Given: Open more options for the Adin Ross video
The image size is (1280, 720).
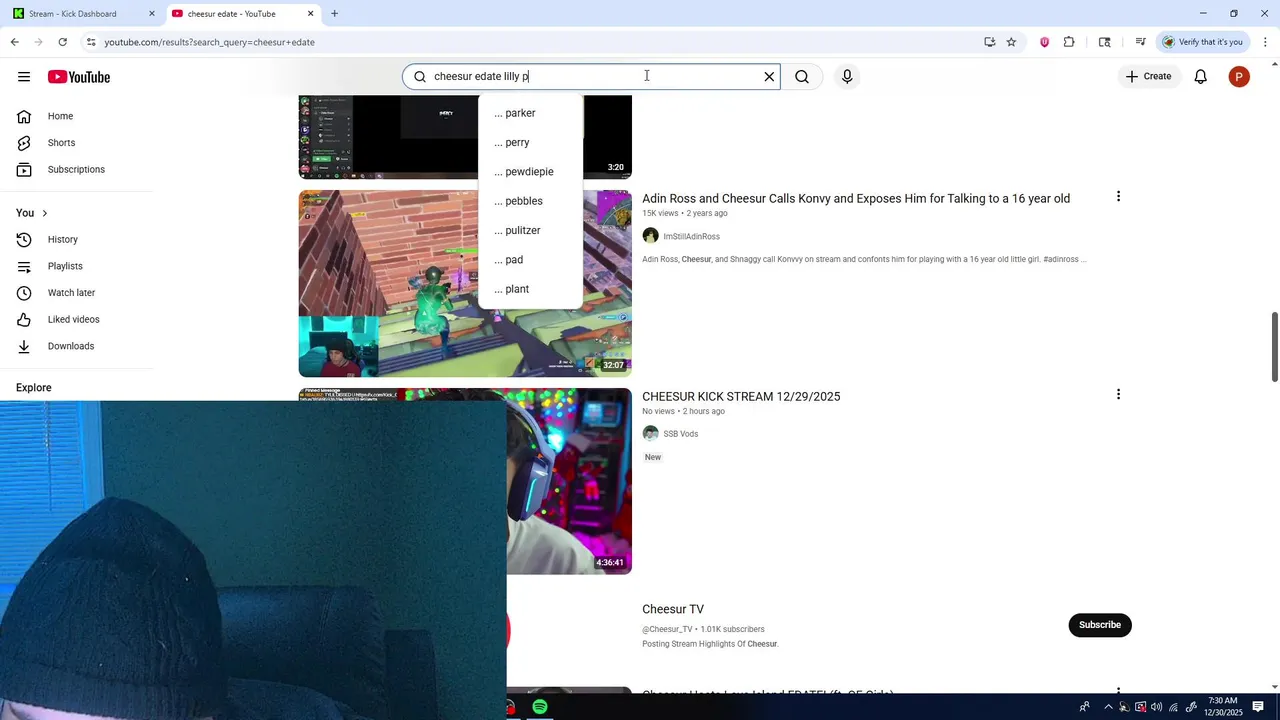Looking at the screenshot, I should point(1118,197).
